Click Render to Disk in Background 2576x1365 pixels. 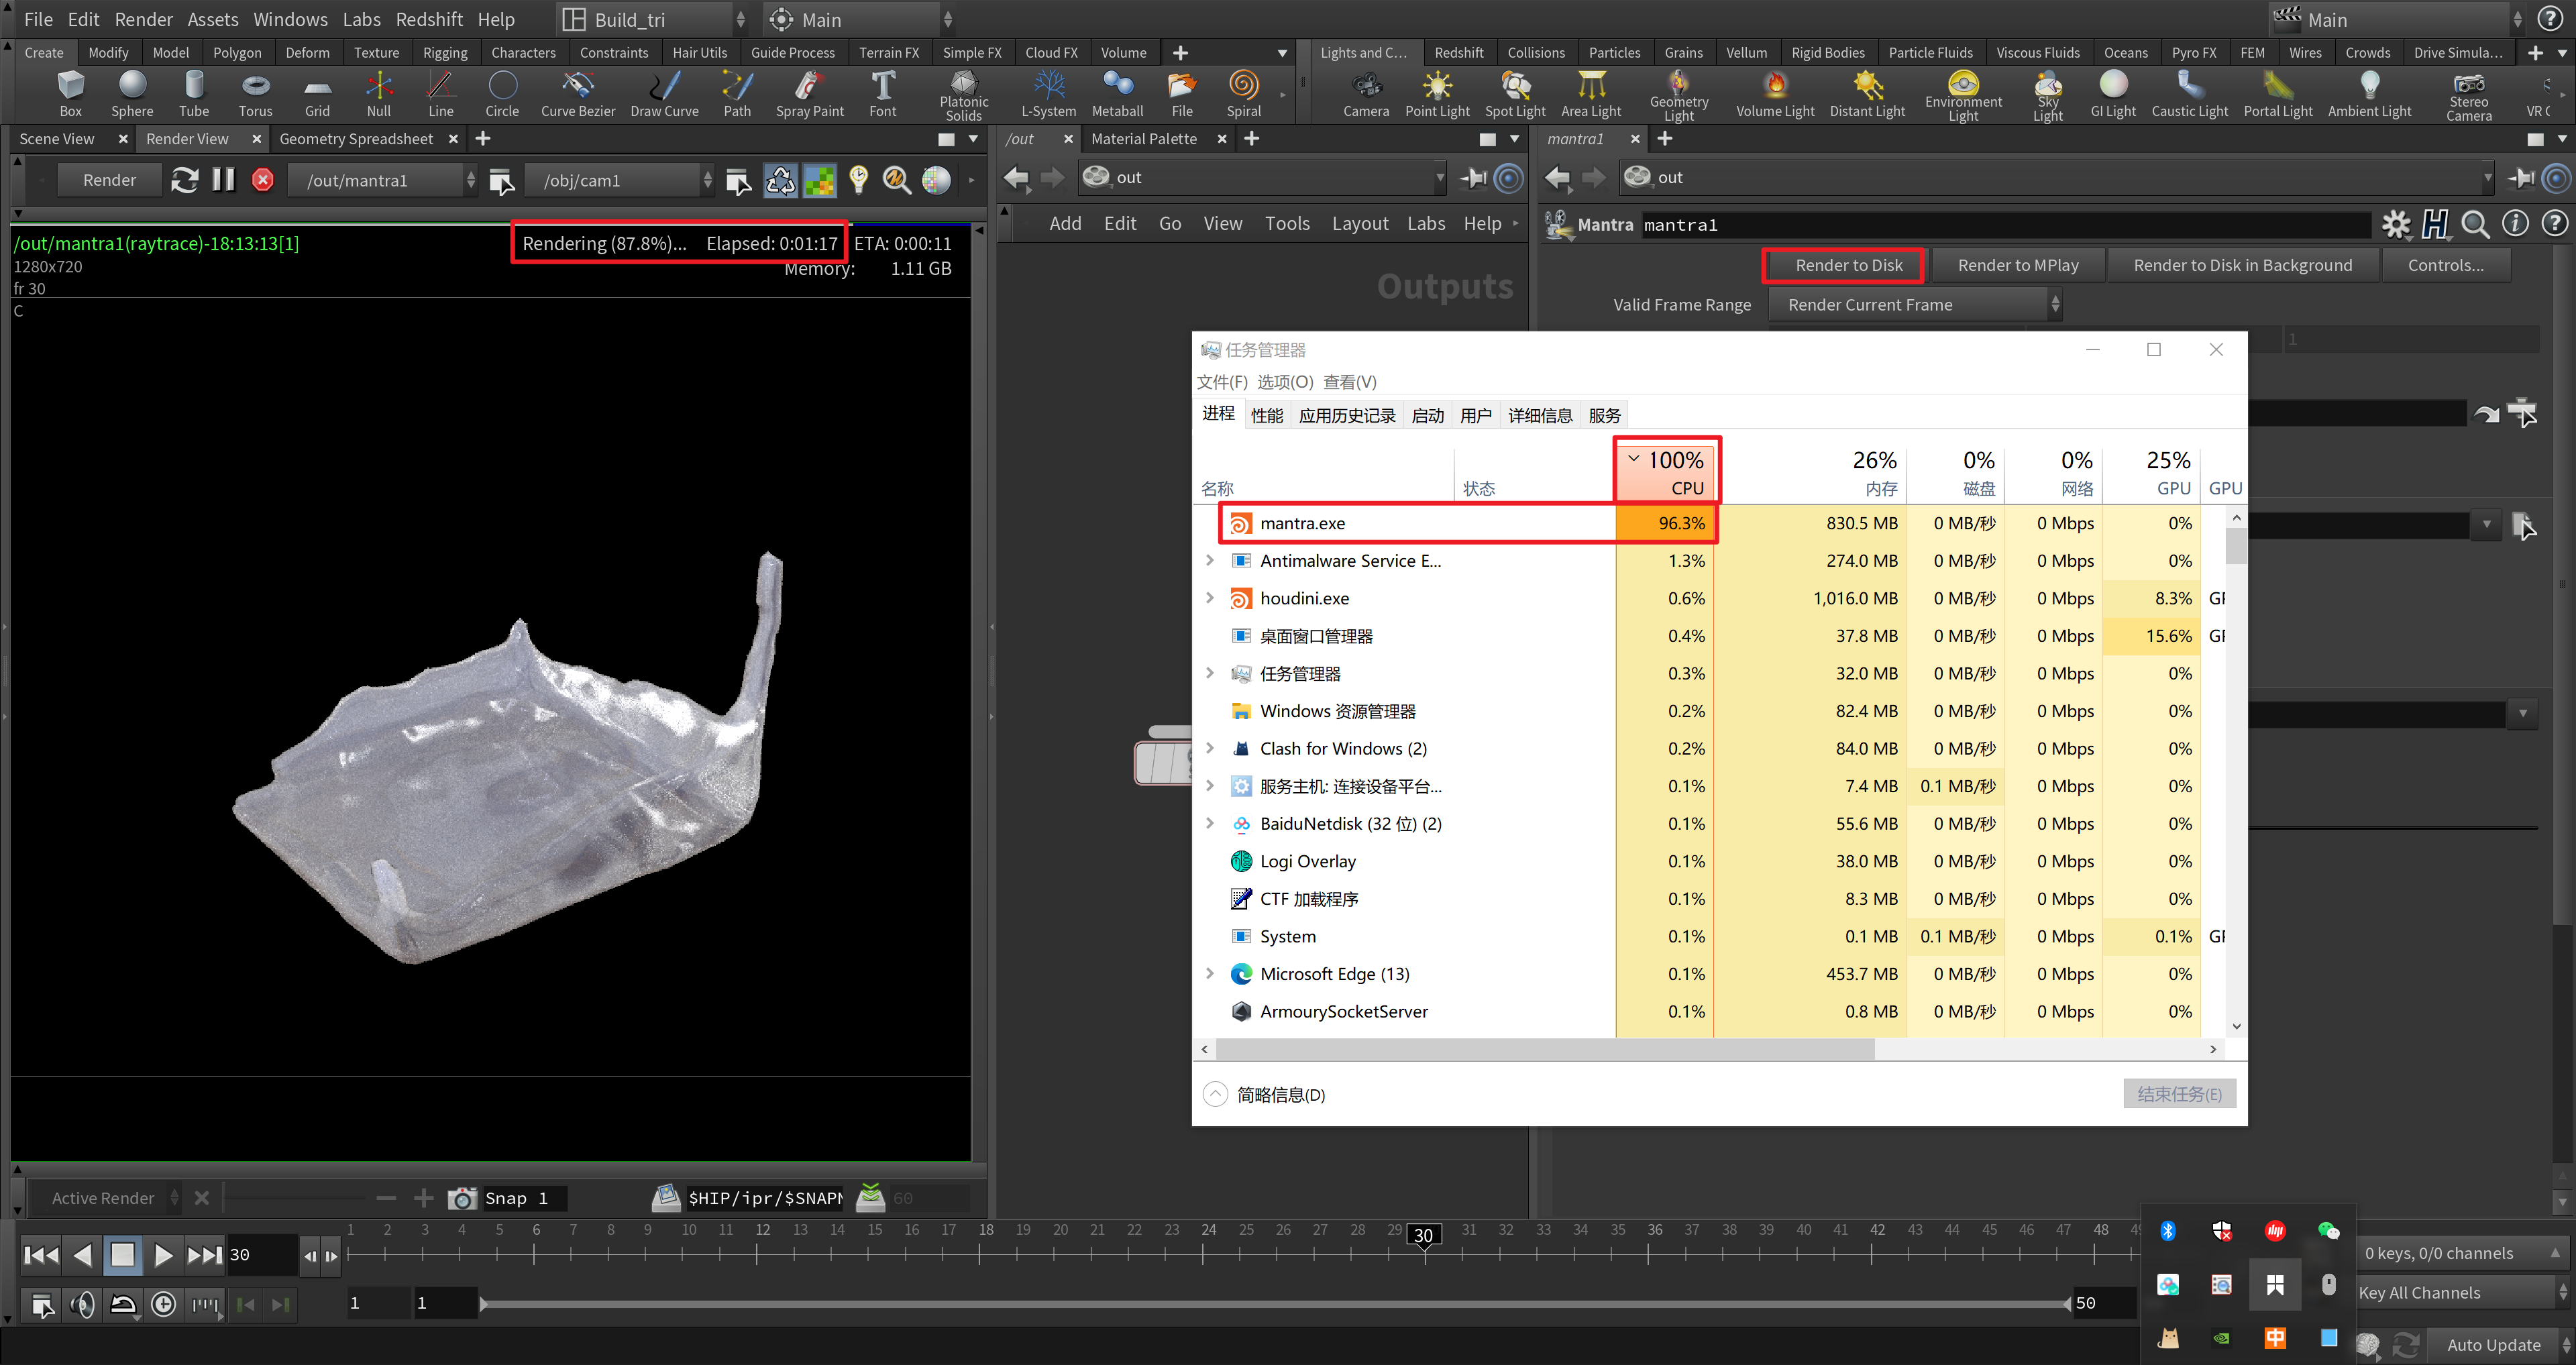pos(2242,265)
